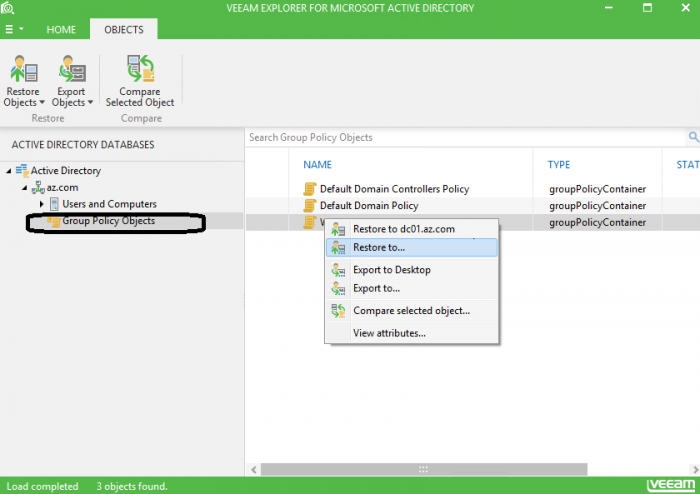Click the Restore to dc01.az.com menu icon
This screenshot has height=494, width=700.
(x=338, y=229)
